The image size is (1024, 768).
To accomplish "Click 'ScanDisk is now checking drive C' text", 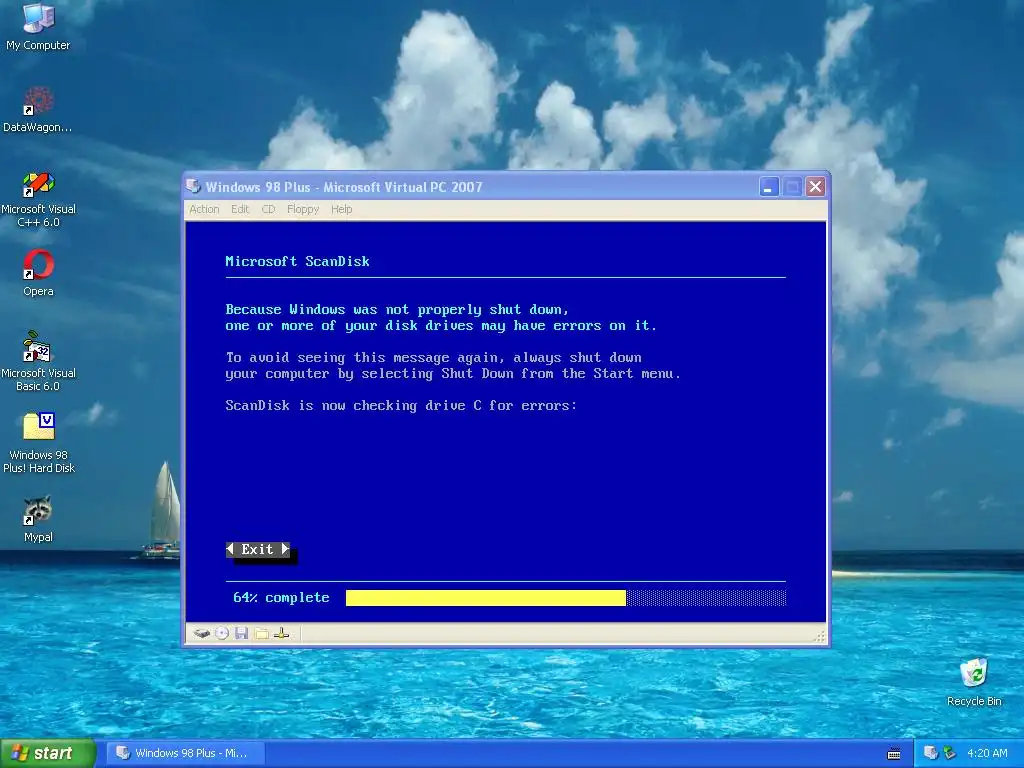I will pyautogui.click(x=401, y=406).
